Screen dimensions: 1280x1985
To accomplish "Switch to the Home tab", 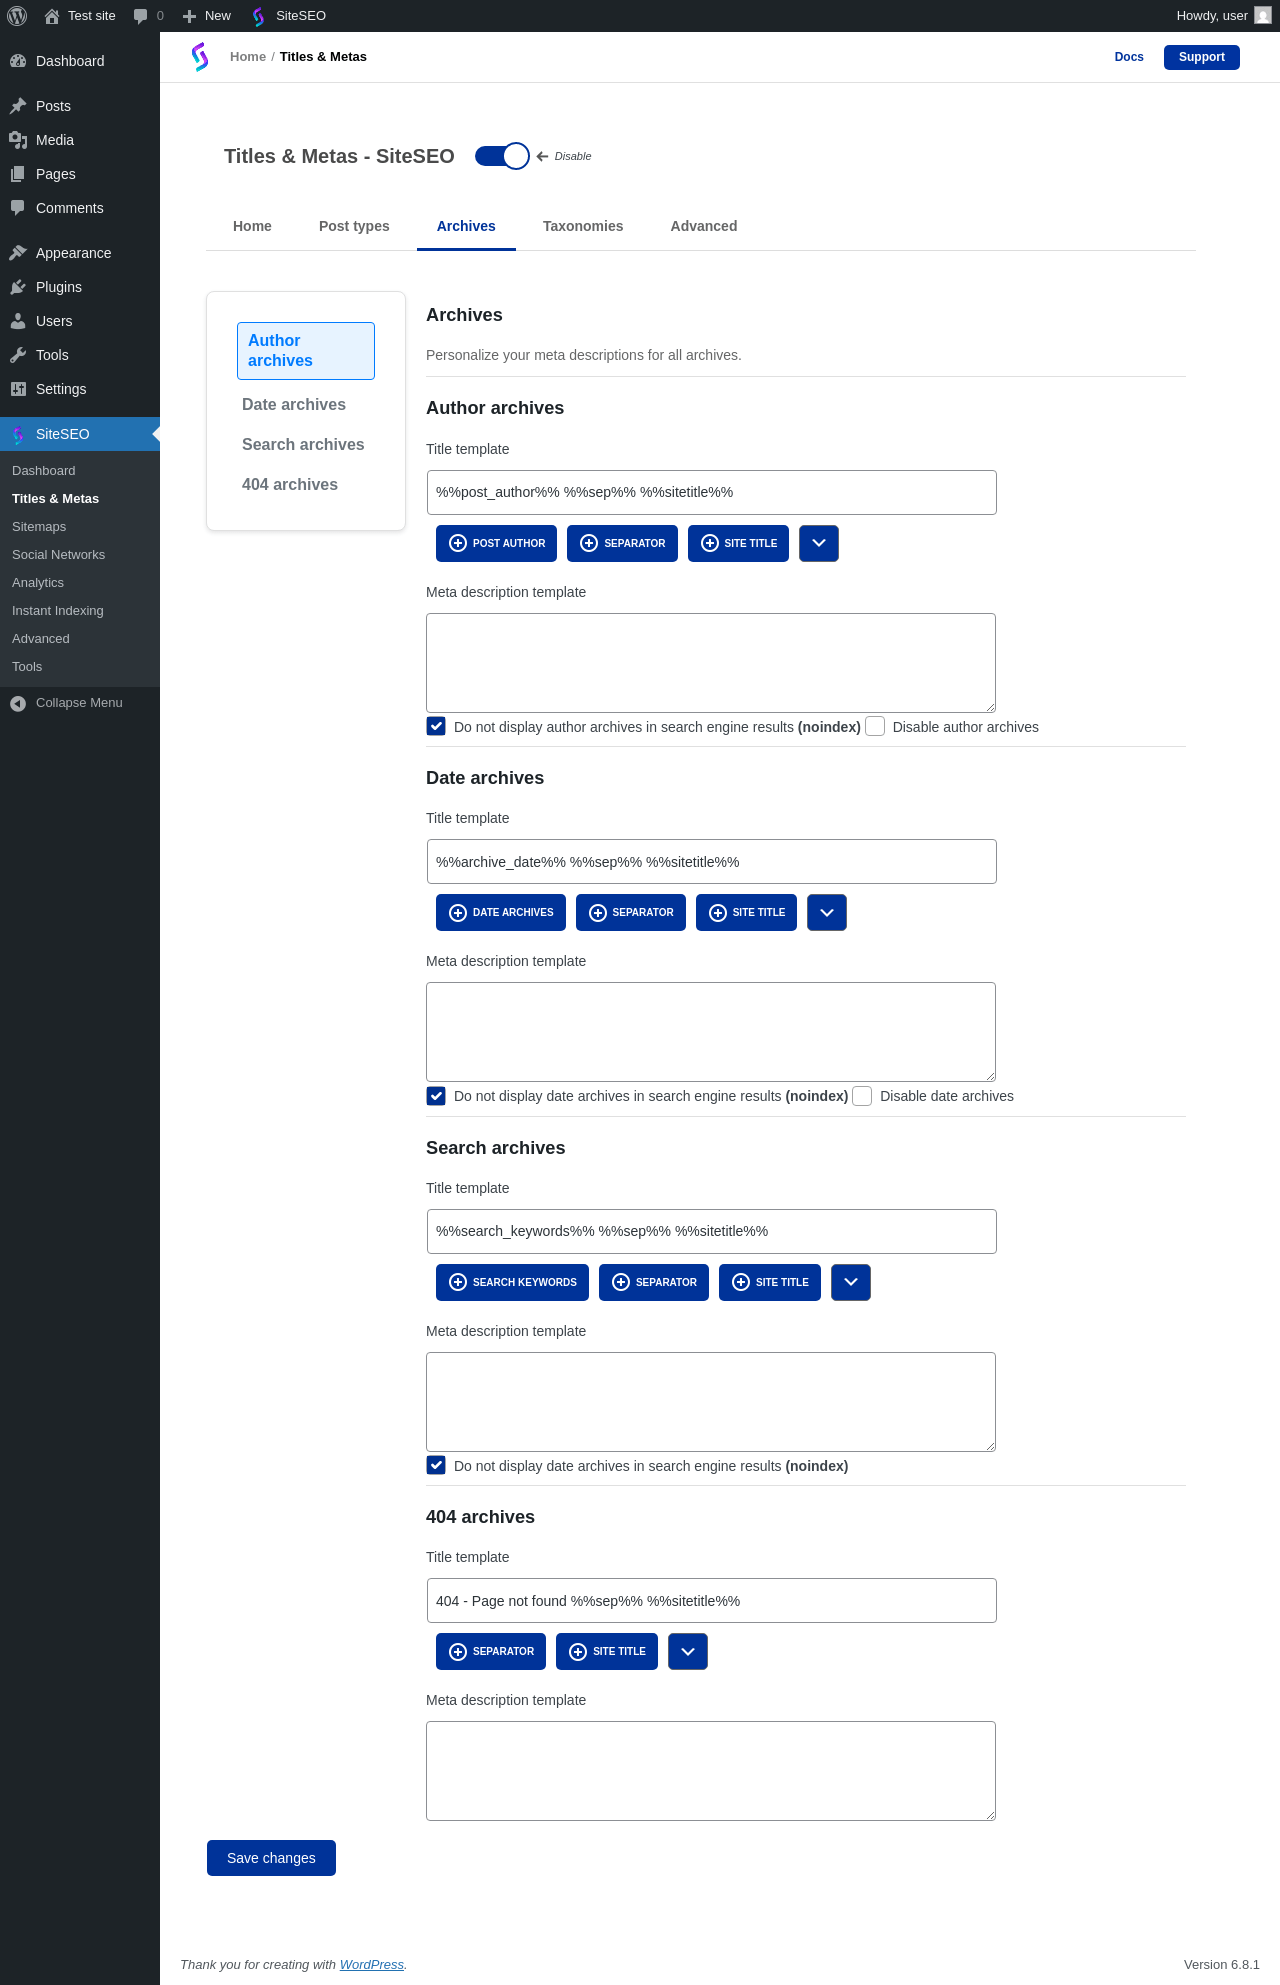I will [x=252, y=226].
